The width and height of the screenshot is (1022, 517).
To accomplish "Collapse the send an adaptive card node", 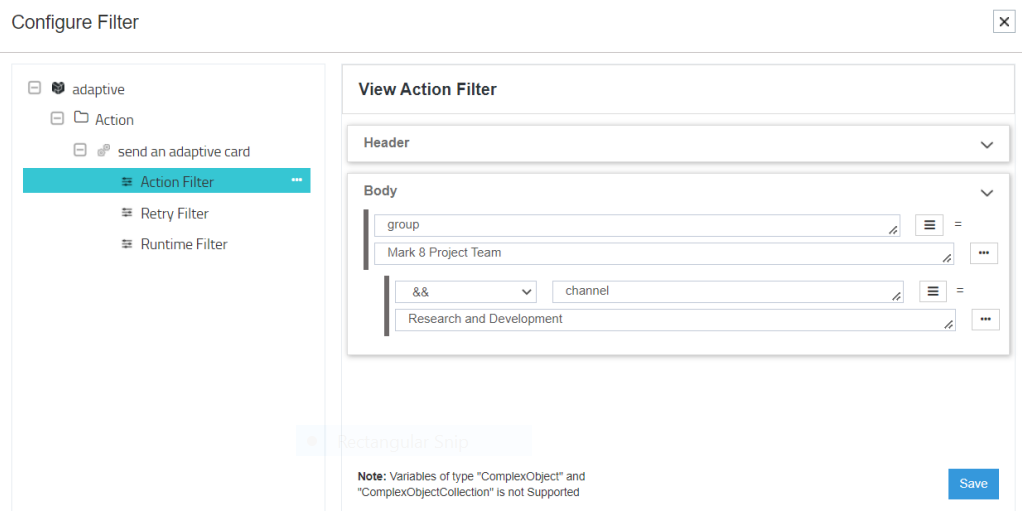I will 80,151.
